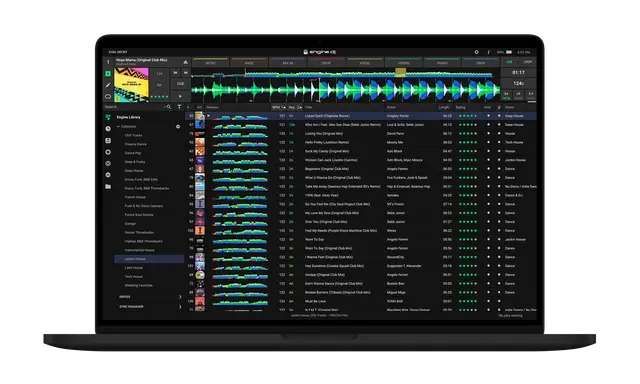Click the CUE button on the deck
The image size is (640, 384).
(x=180, y=84)
